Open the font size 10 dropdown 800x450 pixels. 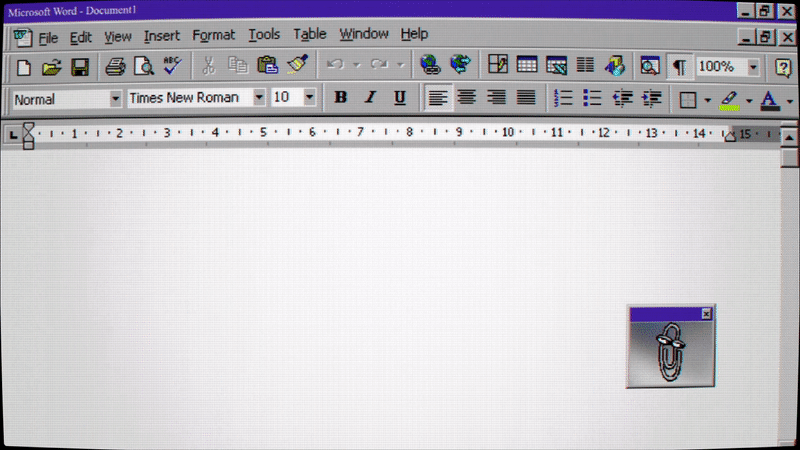309,96
